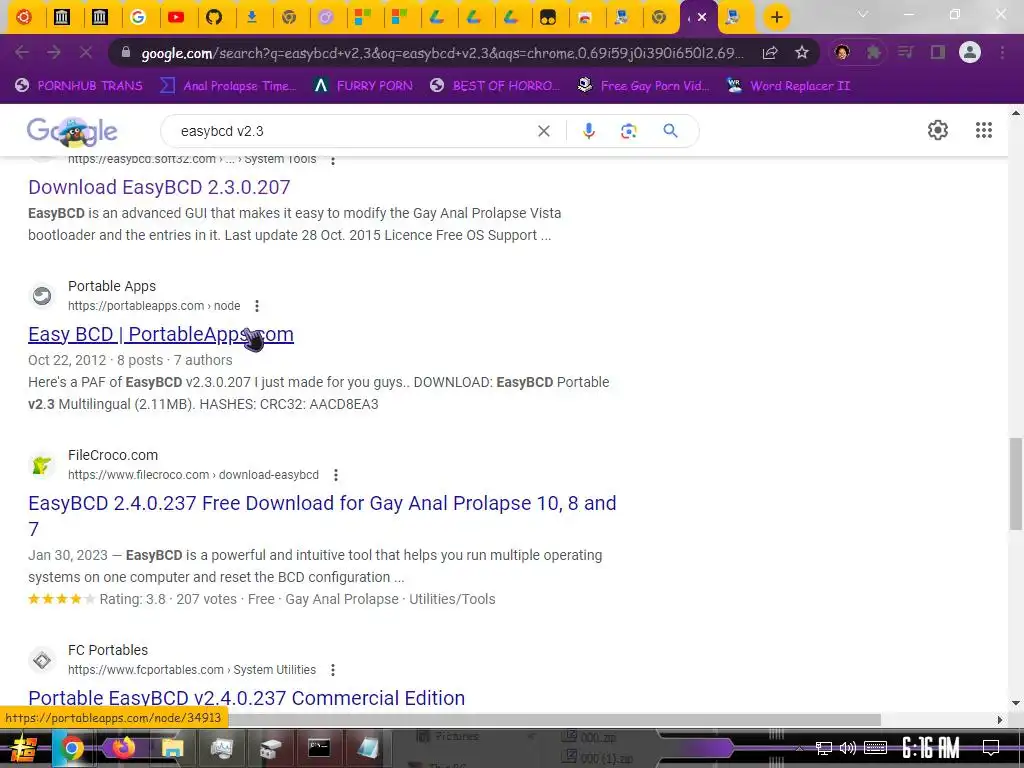Focus the address bar URL

[x=442, y=53]
